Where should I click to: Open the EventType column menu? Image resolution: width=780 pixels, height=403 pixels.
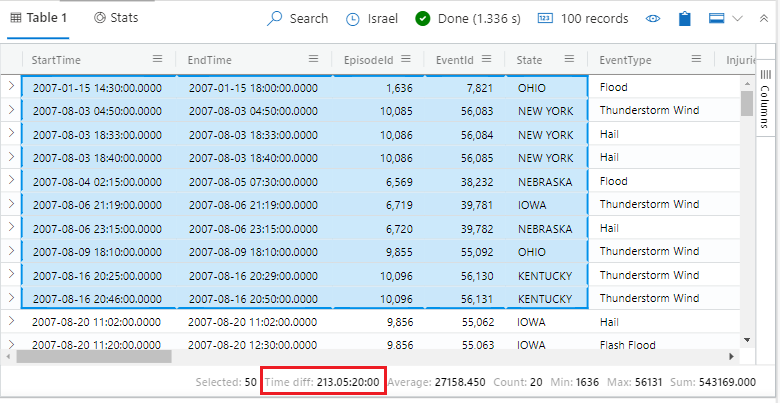click(x=696, y=59)
